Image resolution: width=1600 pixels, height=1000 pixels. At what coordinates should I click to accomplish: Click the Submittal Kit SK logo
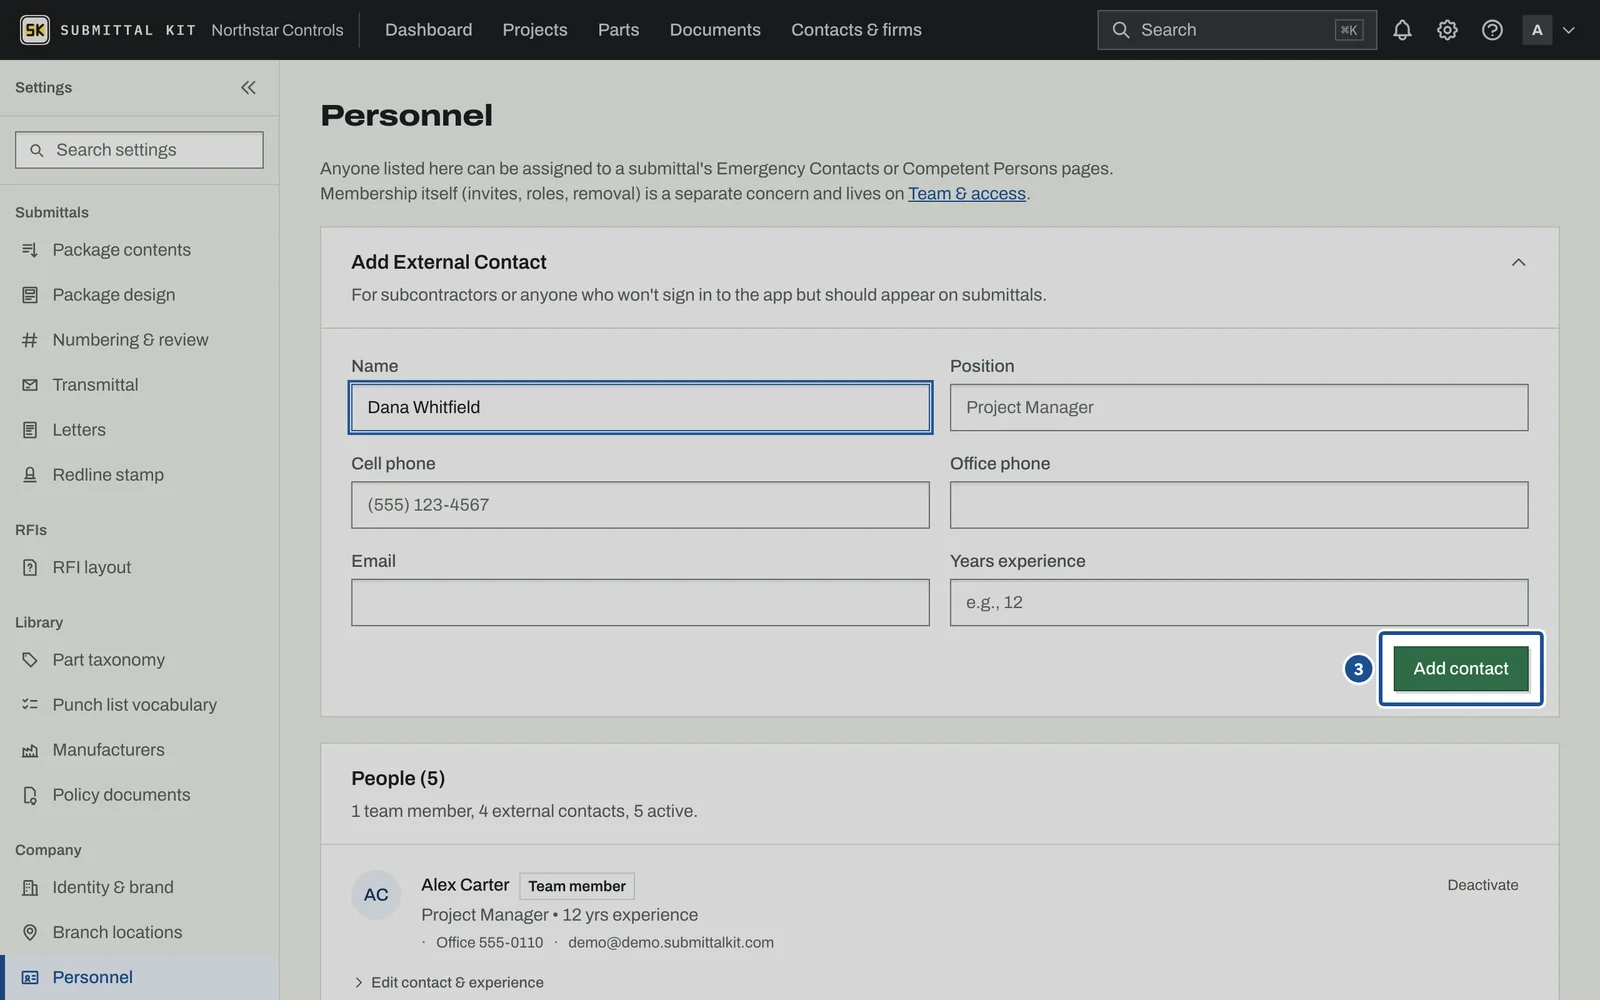coord(35,30)
